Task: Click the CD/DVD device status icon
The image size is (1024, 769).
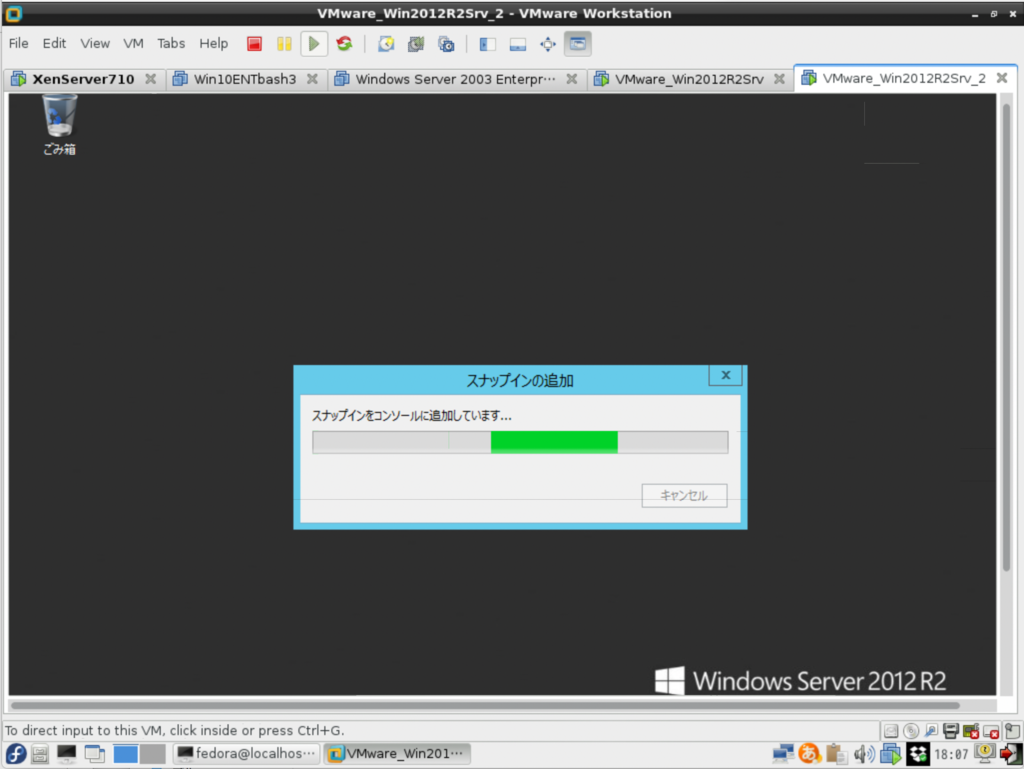Action: [x=911, y=730]
